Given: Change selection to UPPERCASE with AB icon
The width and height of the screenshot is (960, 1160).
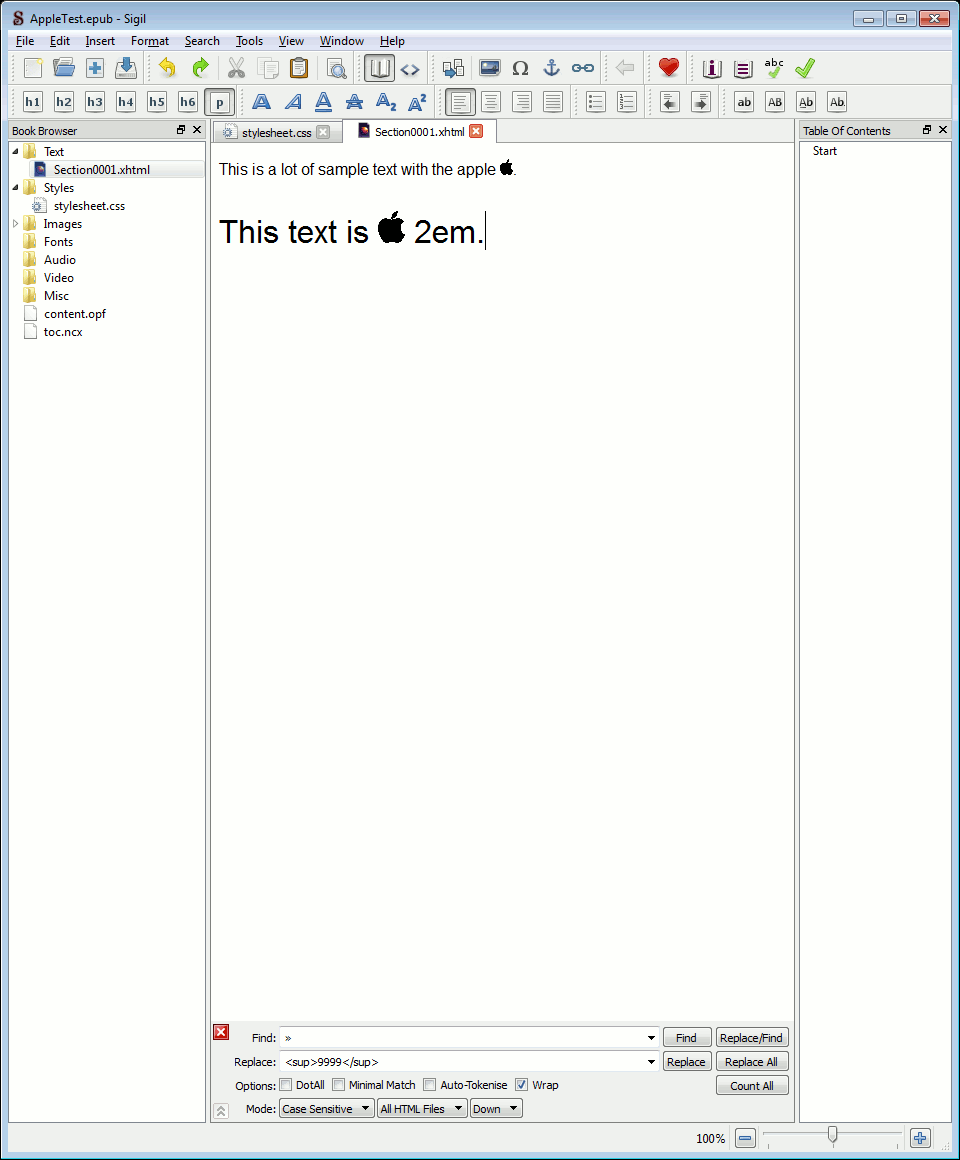Looking at the screenshot, I should click(x=775, y=102).
